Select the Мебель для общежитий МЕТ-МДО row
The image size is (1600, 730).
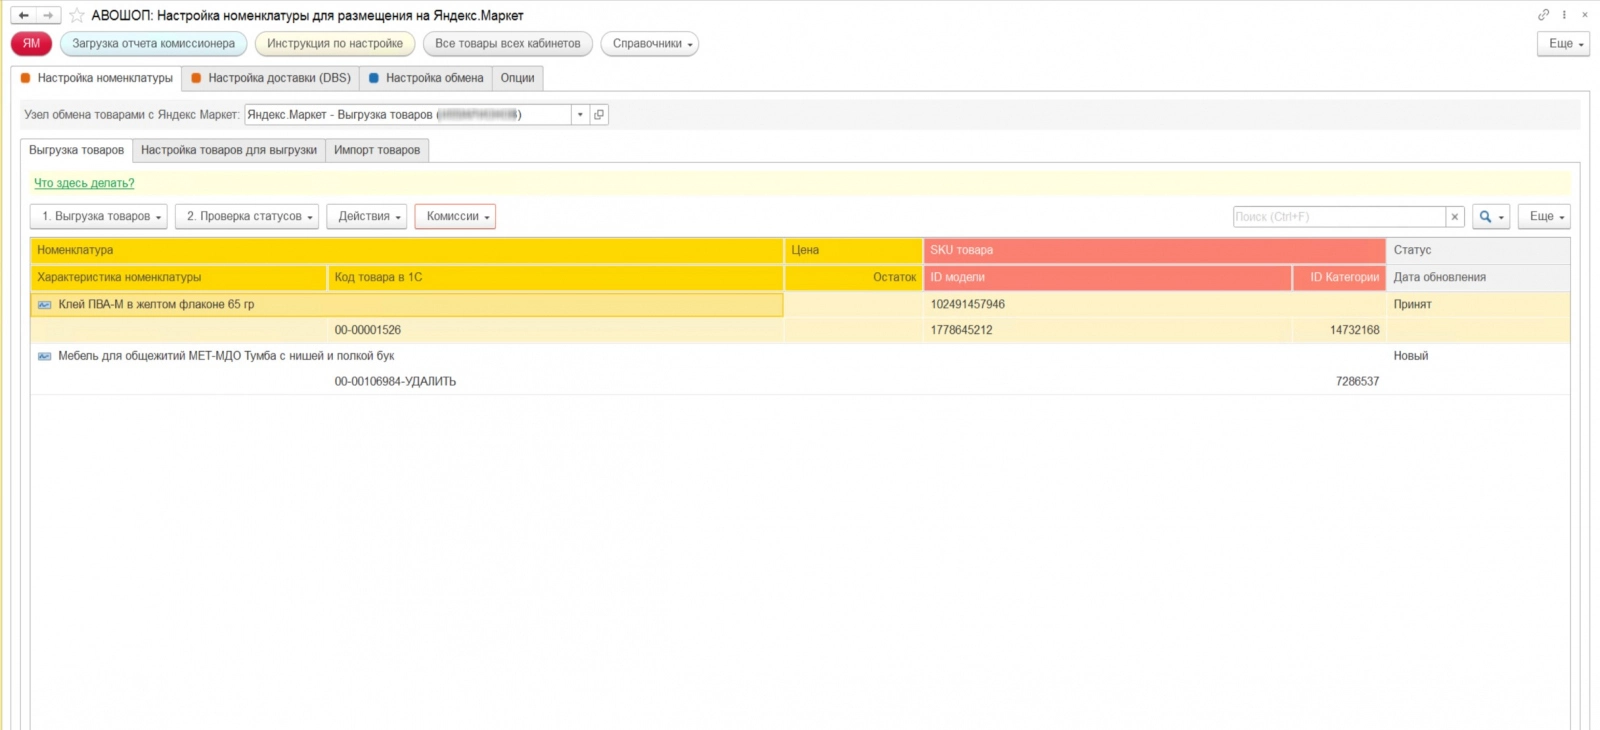coord(800,369)
